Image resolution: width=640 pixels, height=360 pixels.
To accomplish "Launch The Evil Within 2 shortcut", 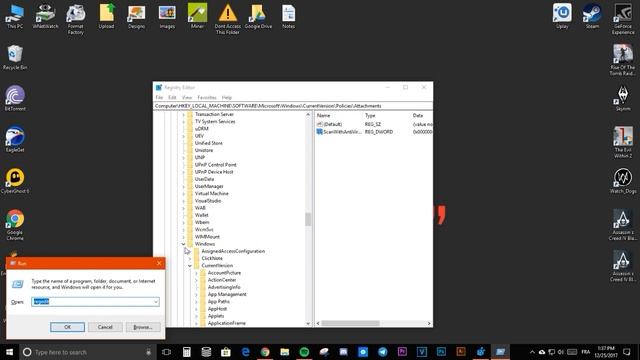I will click(623, 142).
